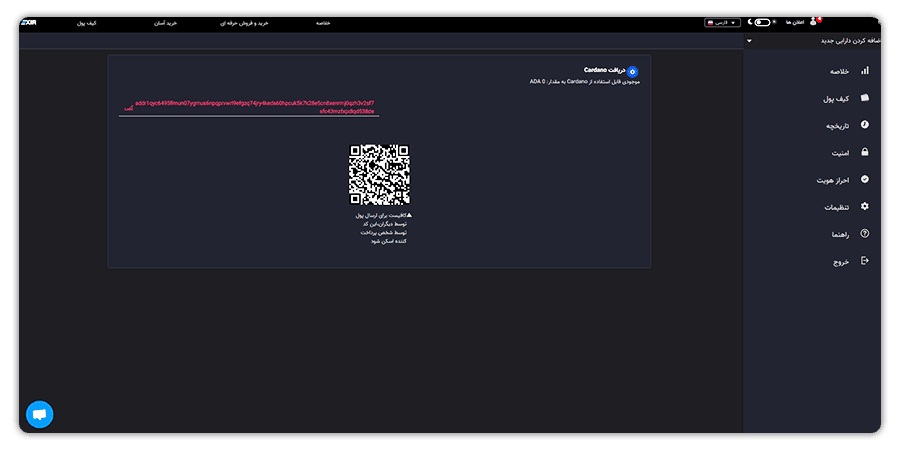Toggle the dark/light theme switch
This screenshot has height=450, width=900.
click(762, 22)
